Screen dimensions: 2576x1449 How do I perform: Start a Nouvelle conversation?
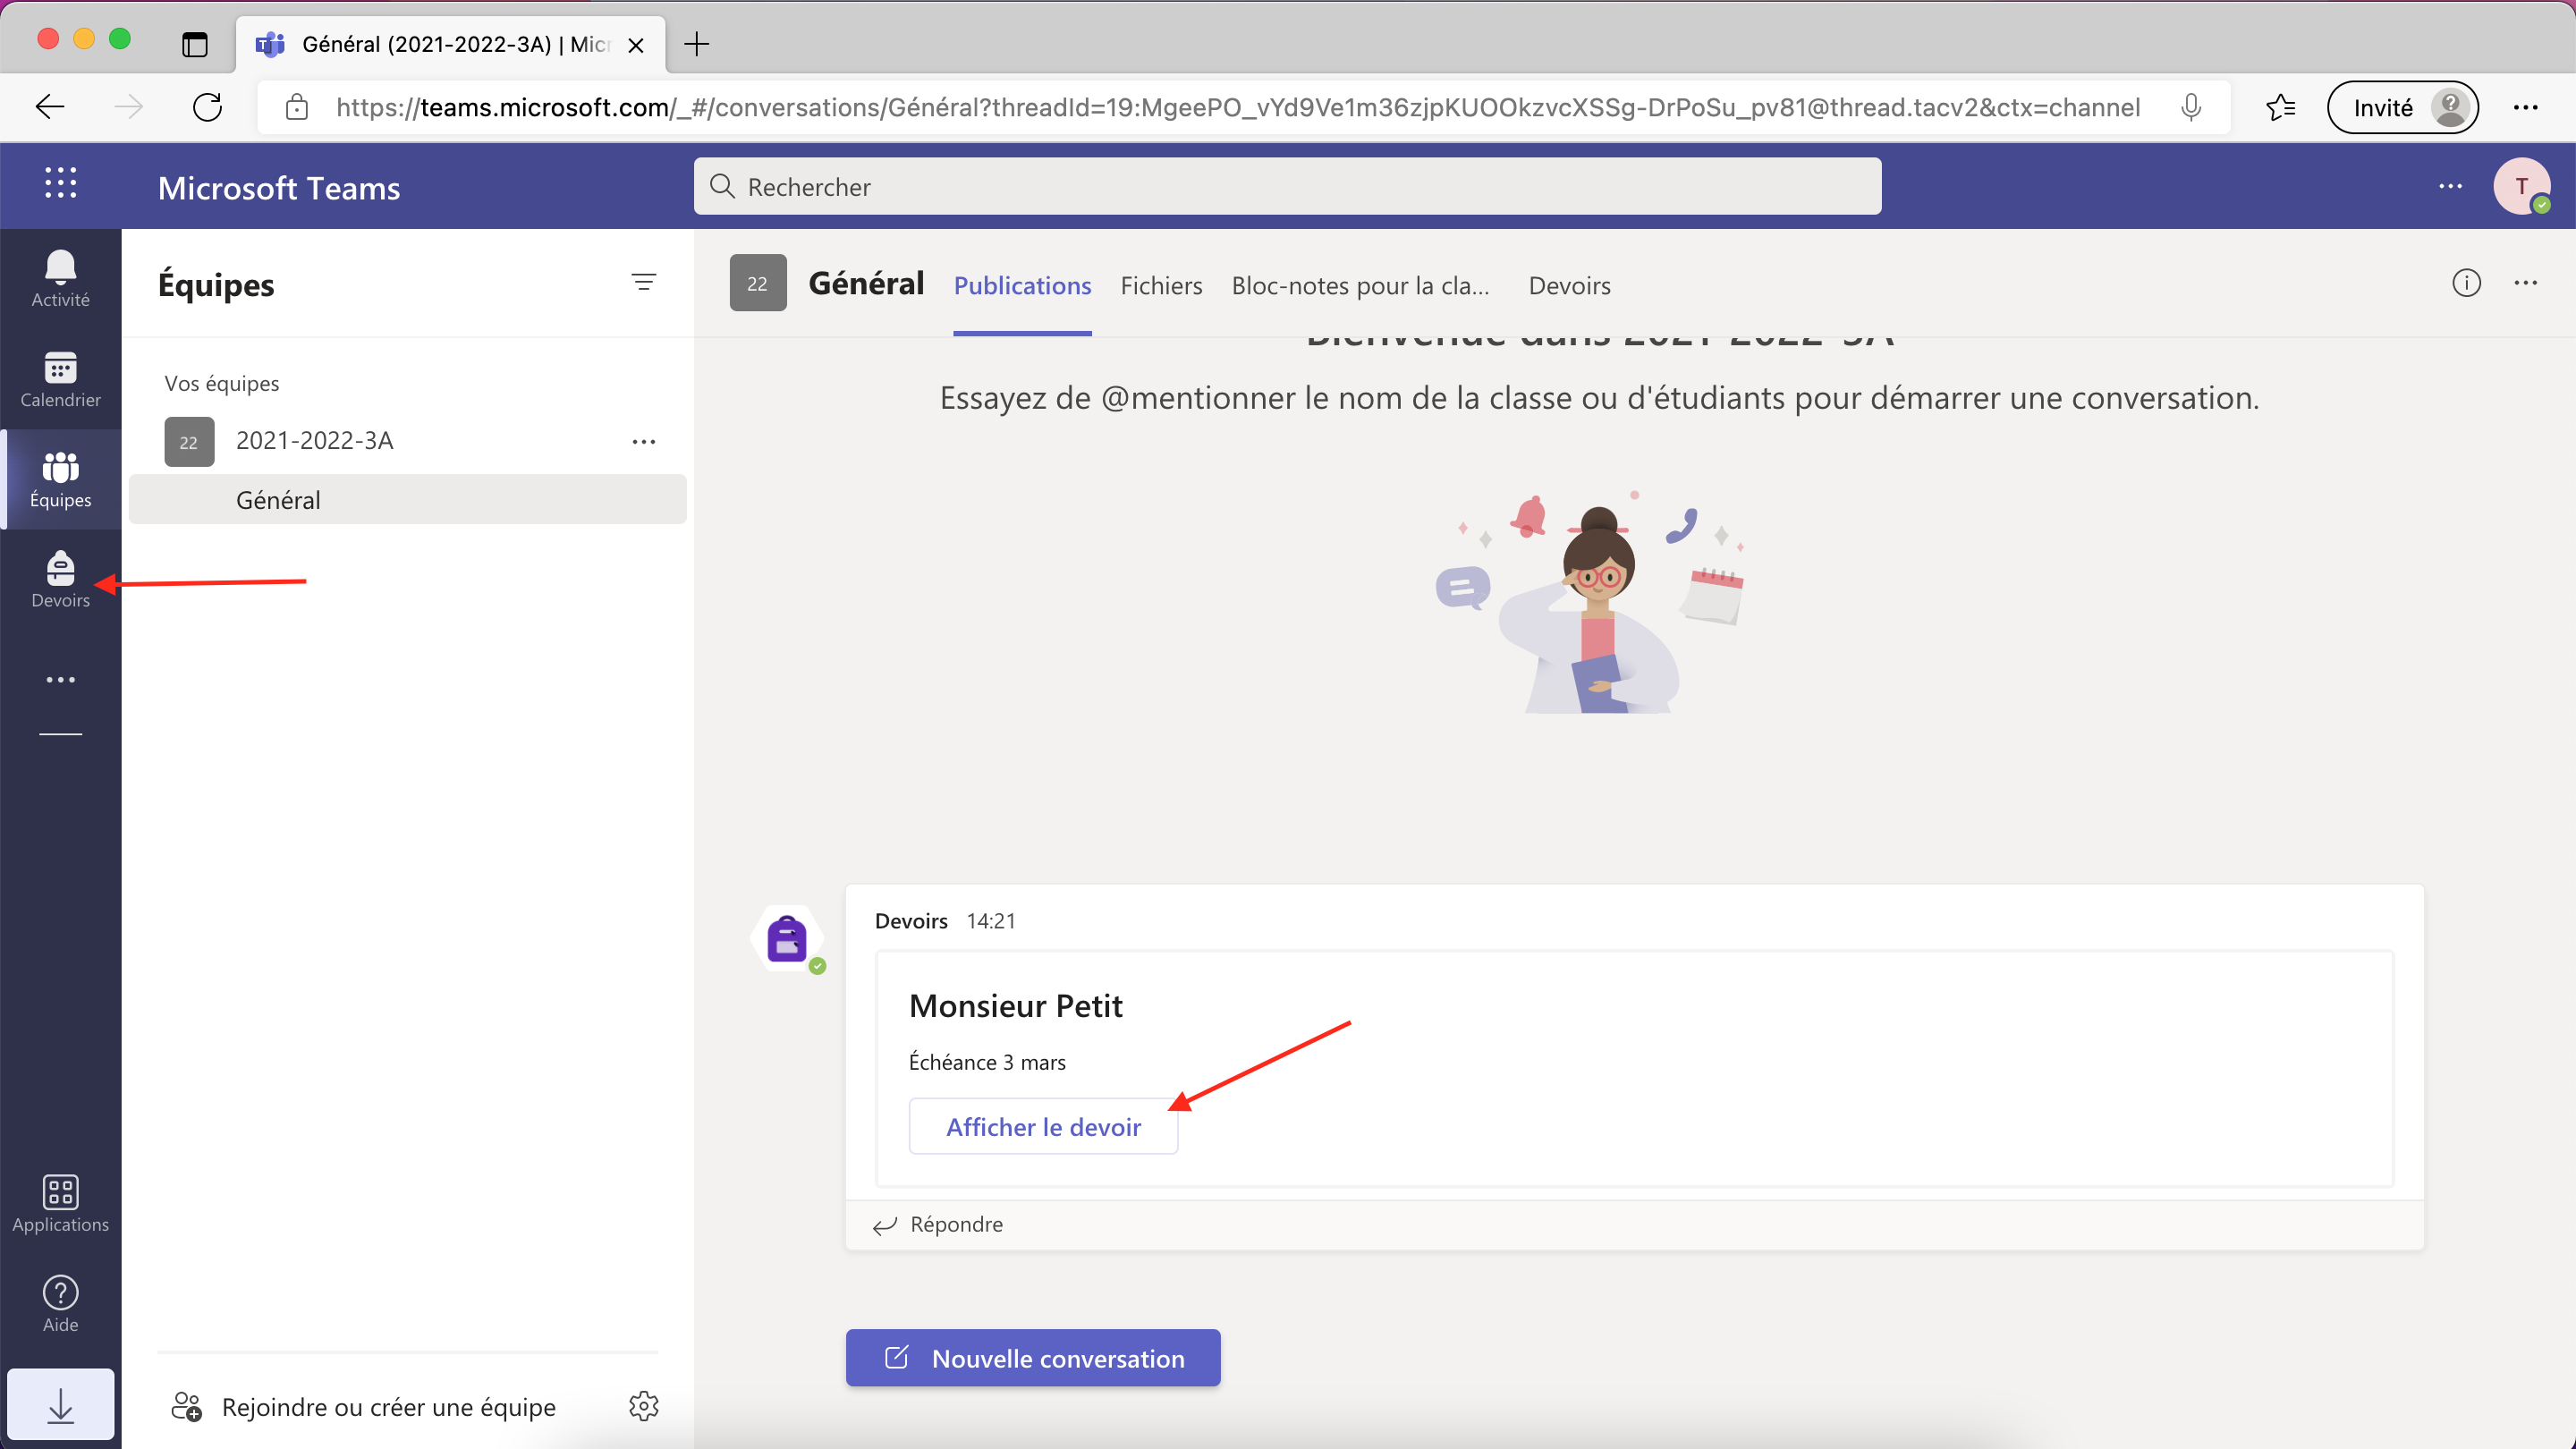pyautogui.click(x=1032, y=1357)
